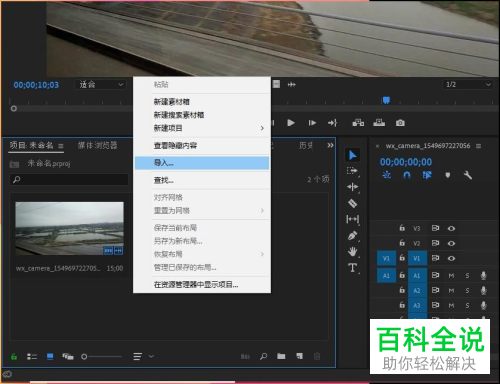500x384 pixels.
Task: Open timeline display settings wrench
Action: tap(468, 175)
